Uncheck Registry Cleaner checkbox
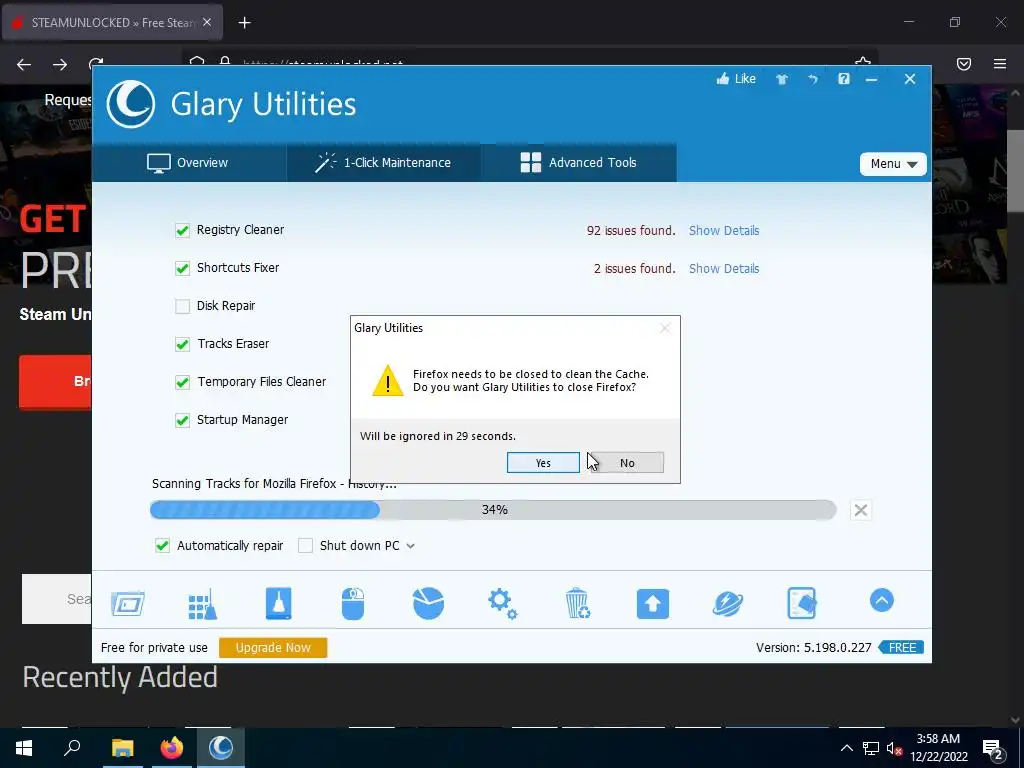This screenshot has width=1024, height=768. (x=182, y=231)
